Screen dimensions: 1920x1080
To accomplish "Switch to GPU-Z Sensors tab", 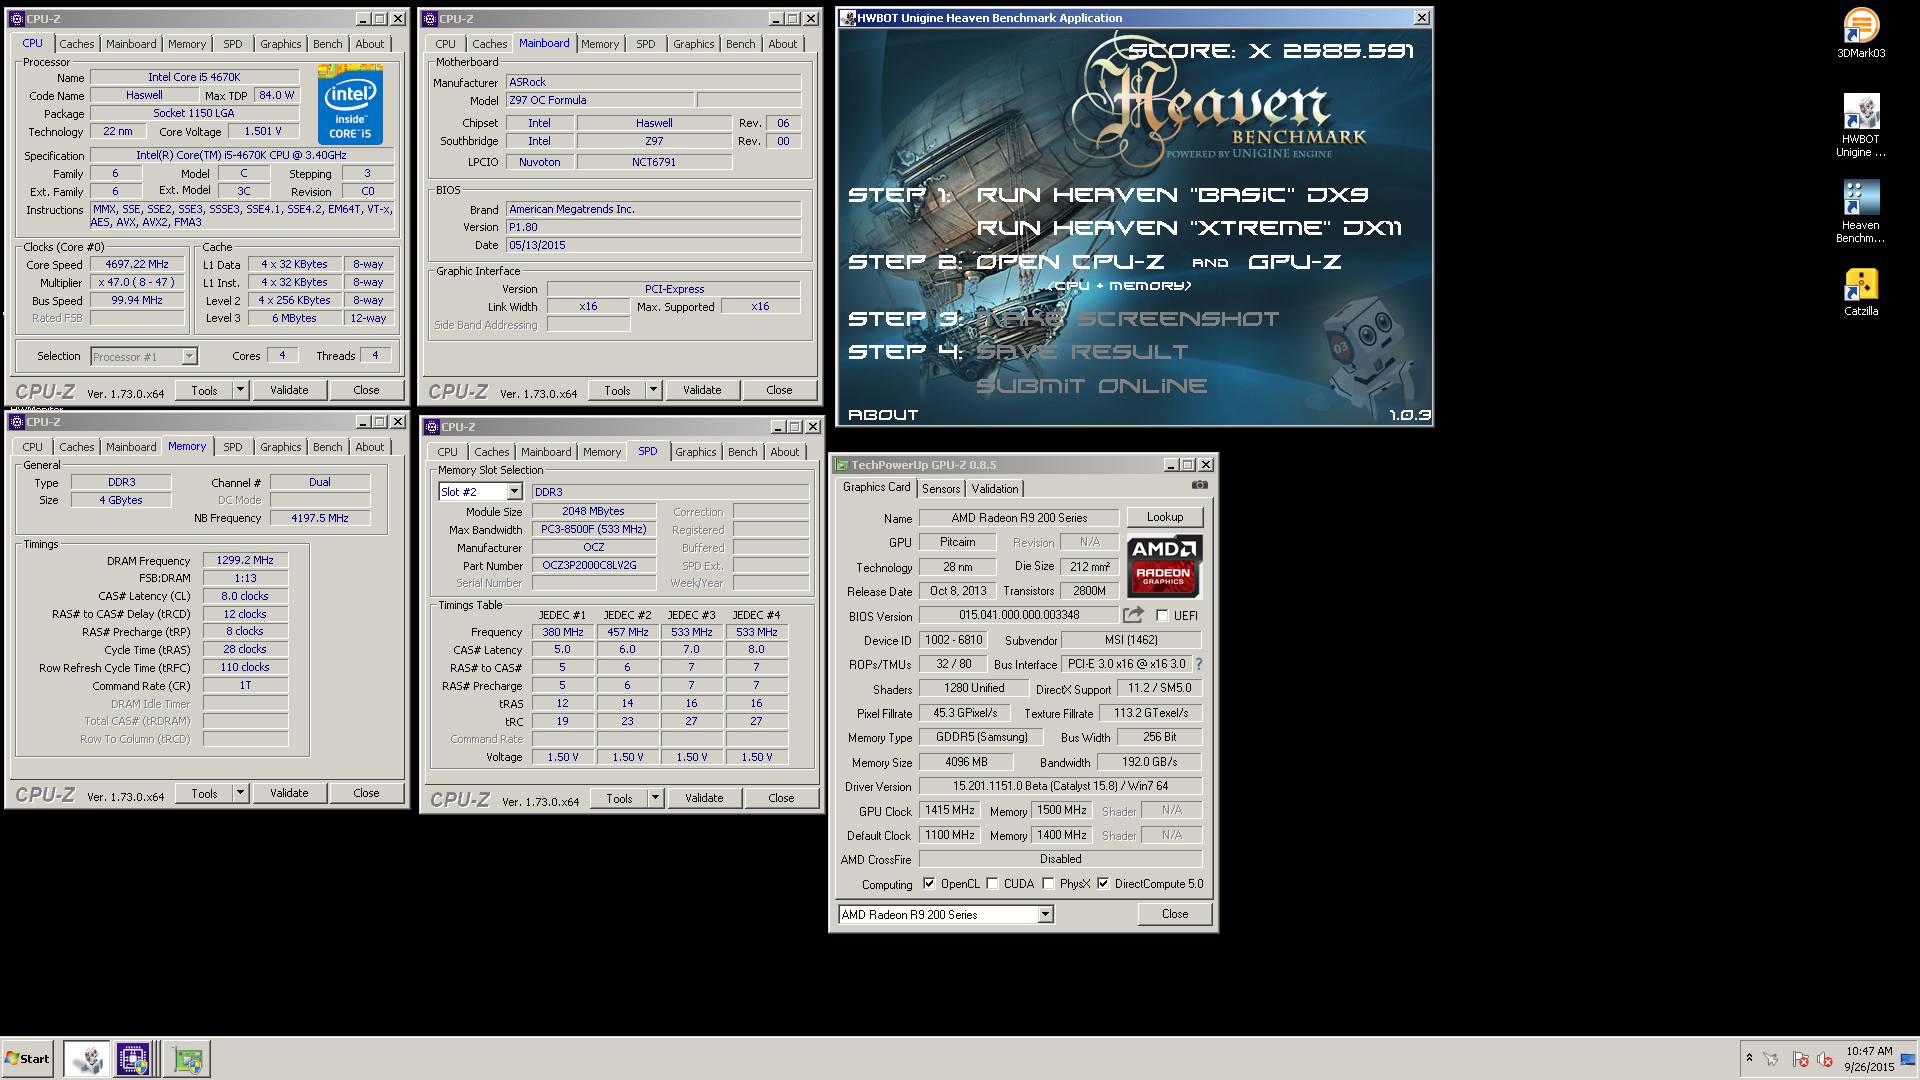I will coord(941,489).
